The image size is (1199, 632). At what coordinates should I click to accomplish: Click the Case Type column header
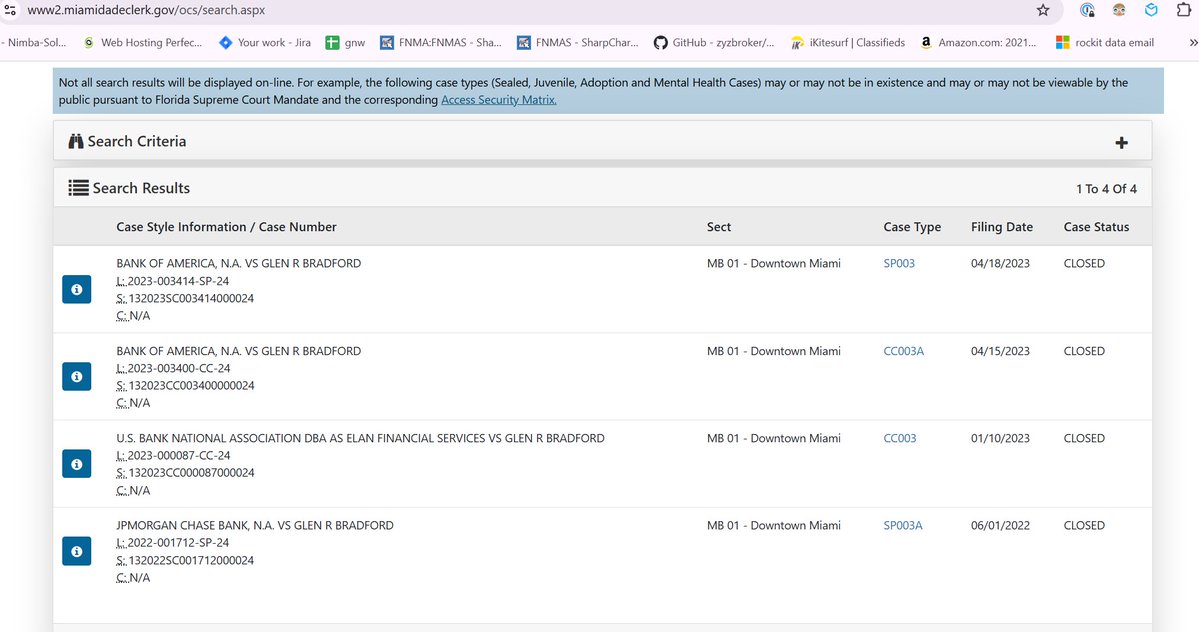click(x=912, y=227)
